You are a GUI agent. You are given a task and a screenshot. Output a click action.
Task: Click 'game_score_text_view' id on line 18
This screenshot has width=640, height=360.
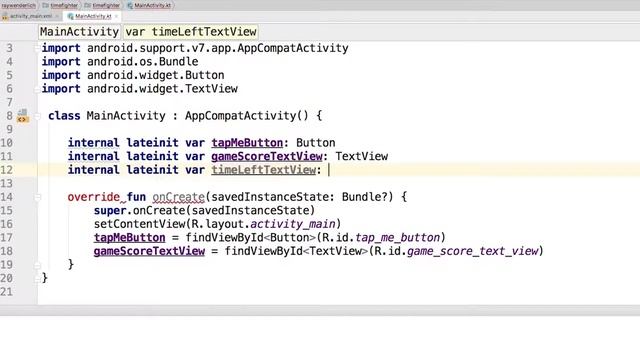[473, 251]
